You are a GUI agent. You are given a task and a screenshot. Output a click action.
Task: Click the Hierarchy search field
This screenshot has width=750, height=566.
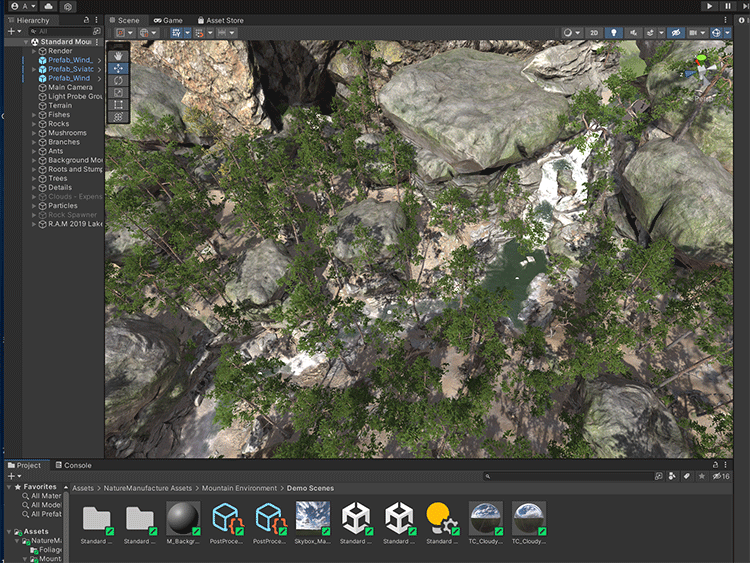[x=60, y=32]
